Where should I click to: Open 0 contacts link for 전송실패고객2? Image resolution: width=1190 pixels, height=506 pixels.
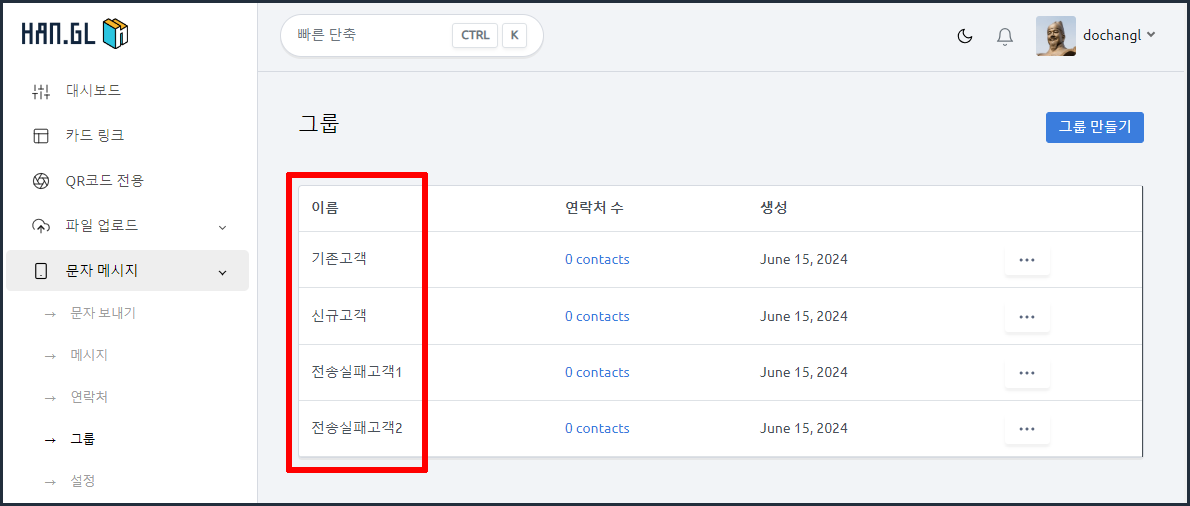[x=597, y=429]
